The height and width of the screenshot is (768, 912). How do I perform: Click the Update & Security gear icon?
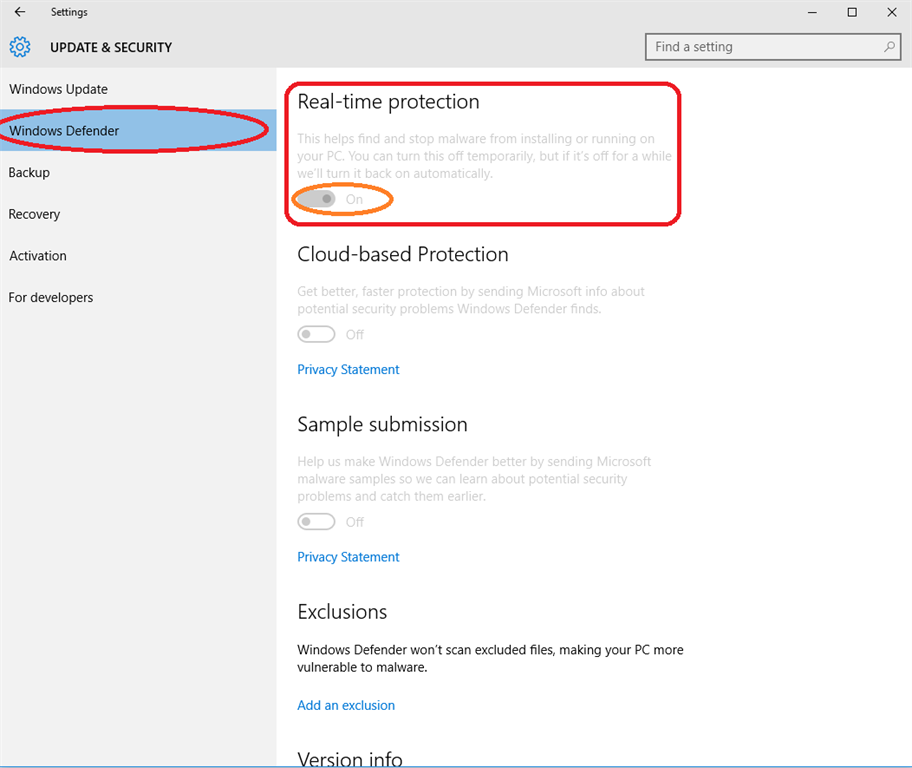click(x=20, y=47)
